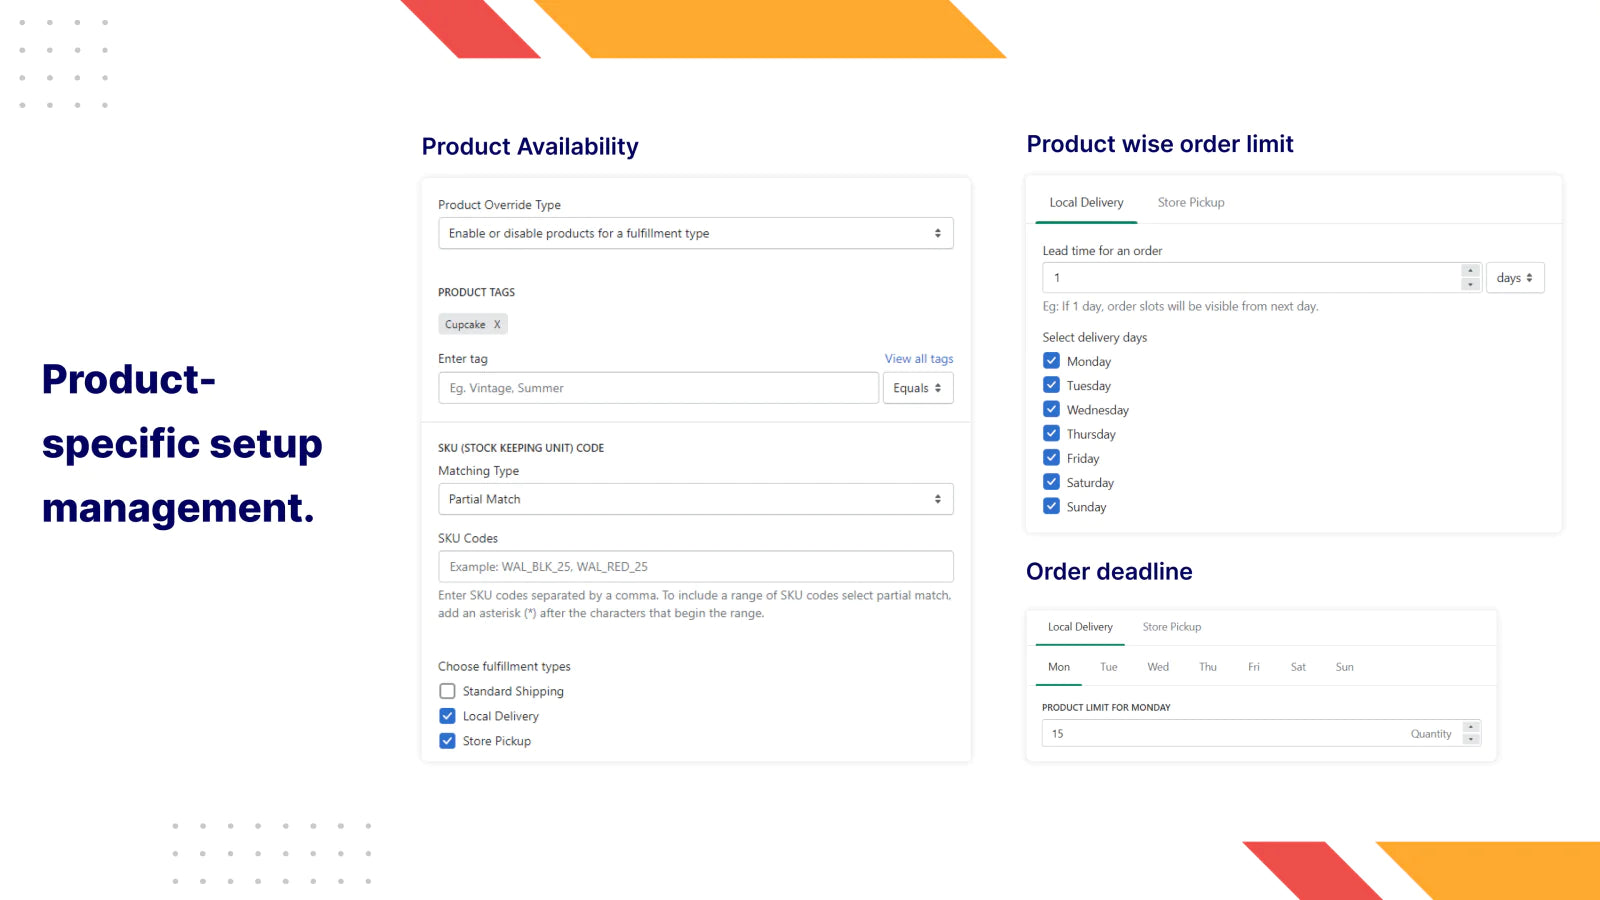Image resolution: width=1600 pixels, height=900 pixels.
Task: Open the Product Override Type dropdown
Action: (x=695, y=233)
